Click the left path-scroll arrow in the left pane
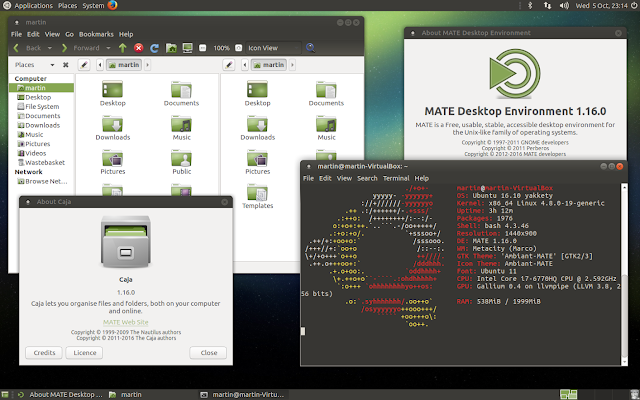This screenshot has width=640, height=400. tap(100, 65)
